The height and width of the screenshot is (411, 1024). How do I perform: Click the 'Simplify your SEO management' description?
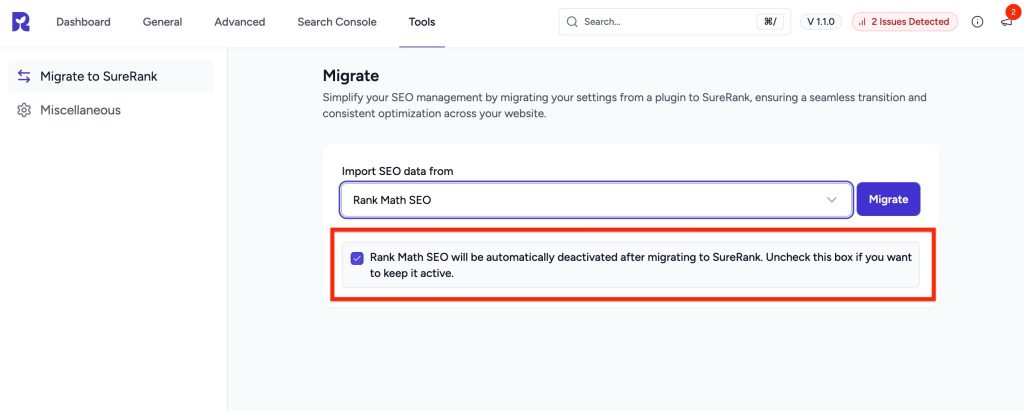point(624,105)
